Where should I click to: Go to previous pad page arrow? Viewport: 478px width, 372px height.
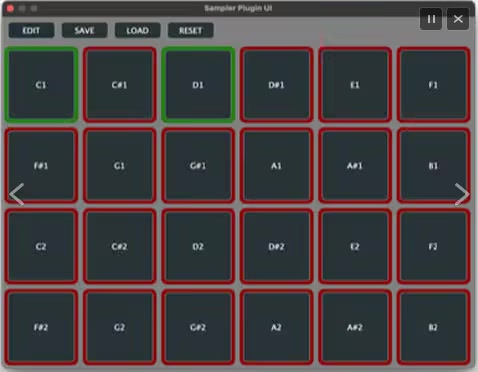point(17,194)
